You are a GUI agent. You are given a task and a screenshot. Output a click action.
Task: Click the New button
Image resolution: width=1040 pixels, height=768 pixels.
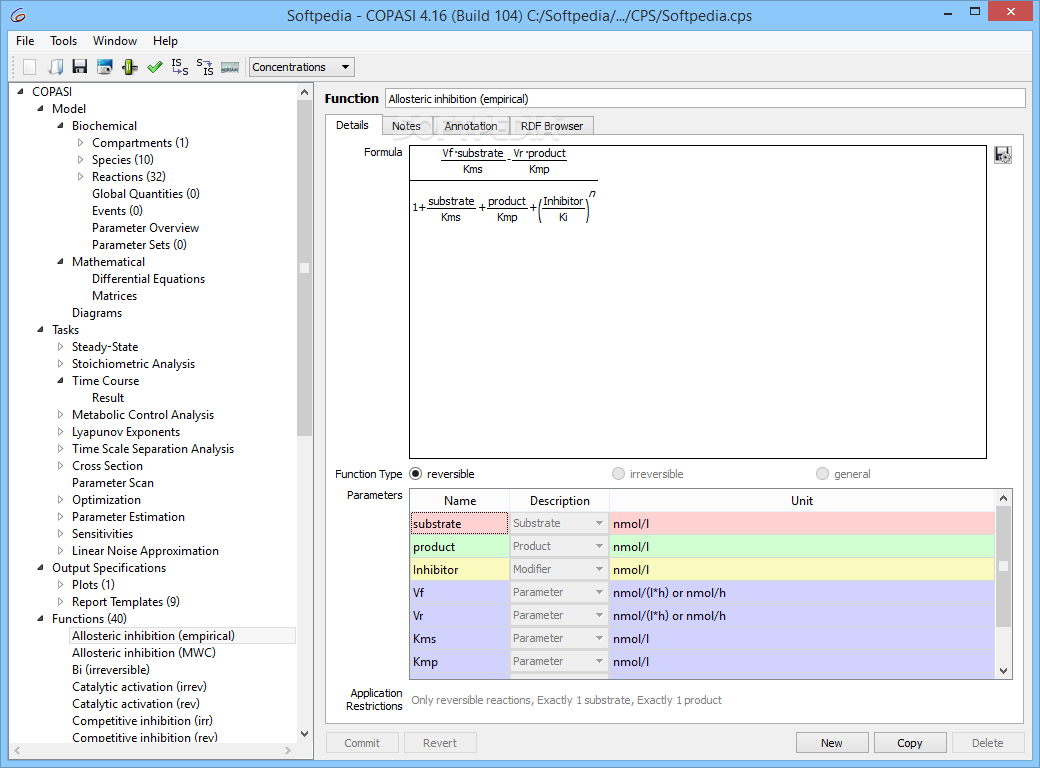tap(831, 743)
